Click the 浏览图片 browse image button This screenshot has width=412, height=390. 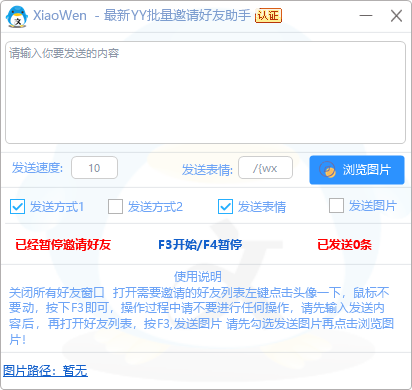coord(357,170)
